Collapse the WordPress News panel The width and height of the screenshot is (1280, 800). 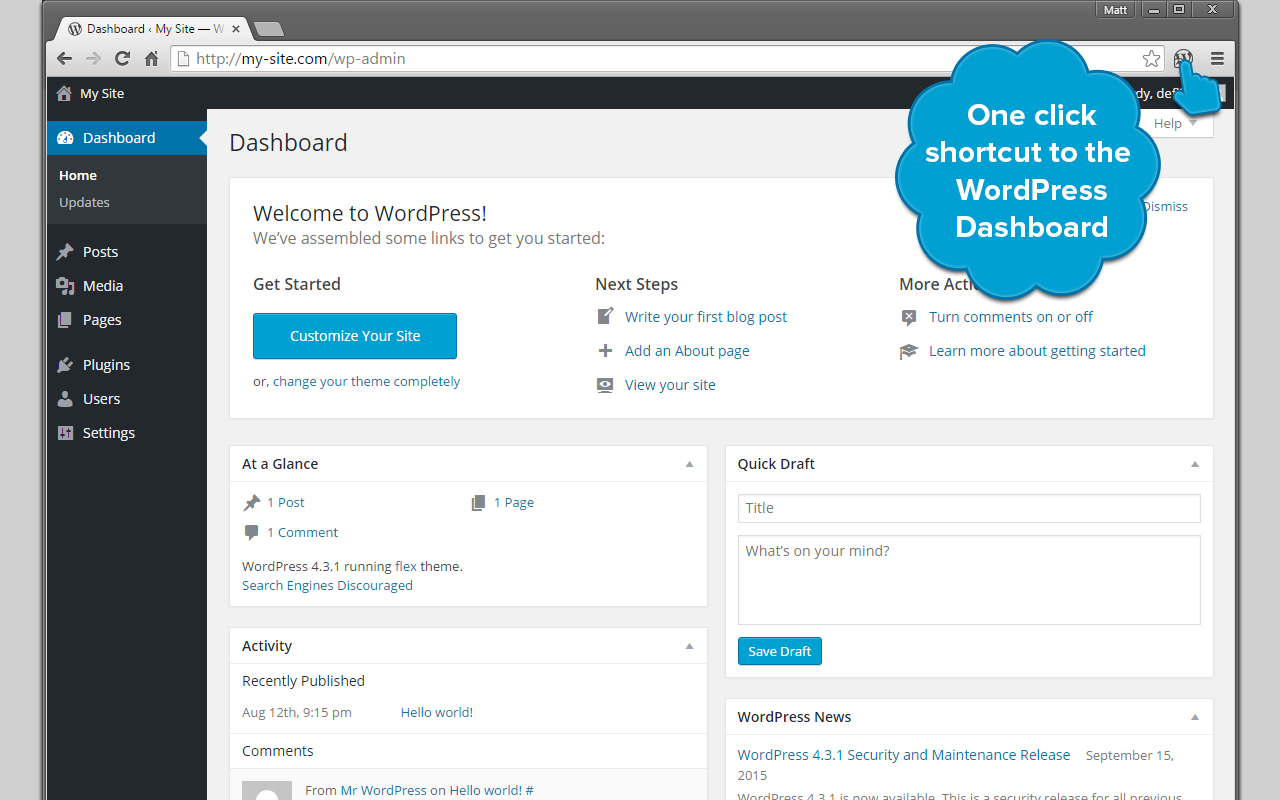pyautogui.click(x=1195, y=717)
